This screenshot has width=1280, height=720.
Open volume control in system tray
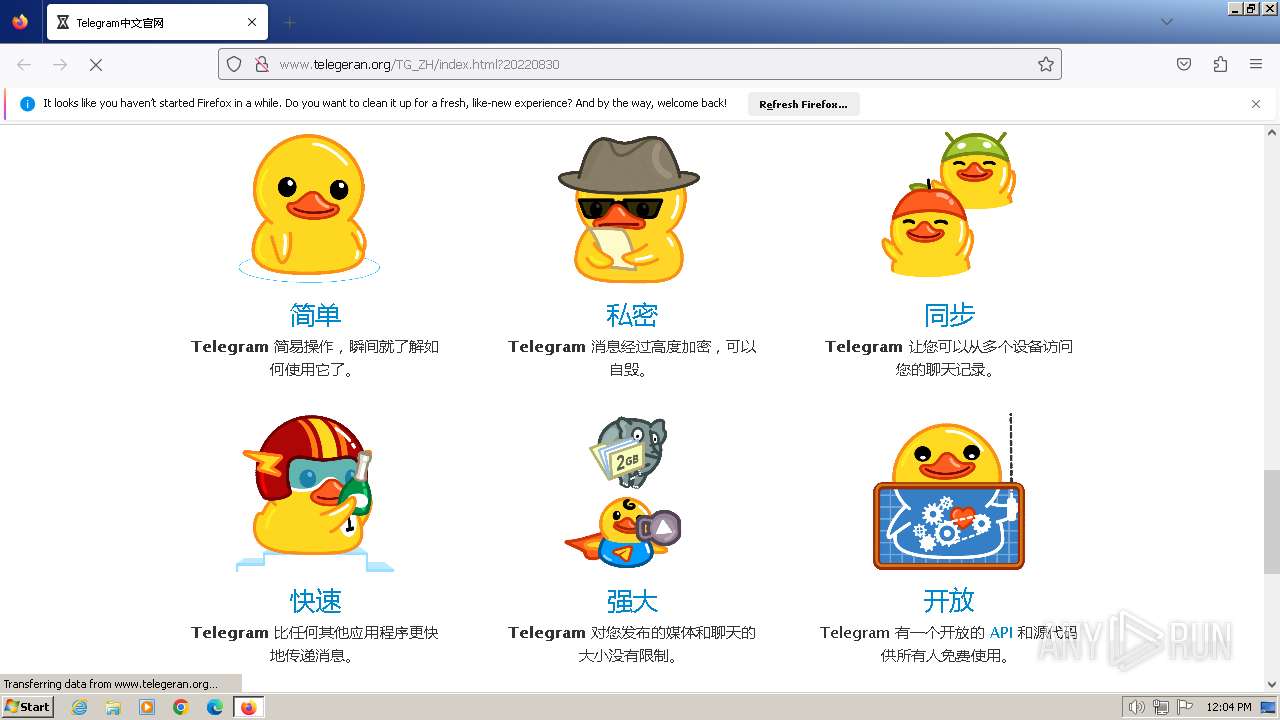coord(1137,707)
